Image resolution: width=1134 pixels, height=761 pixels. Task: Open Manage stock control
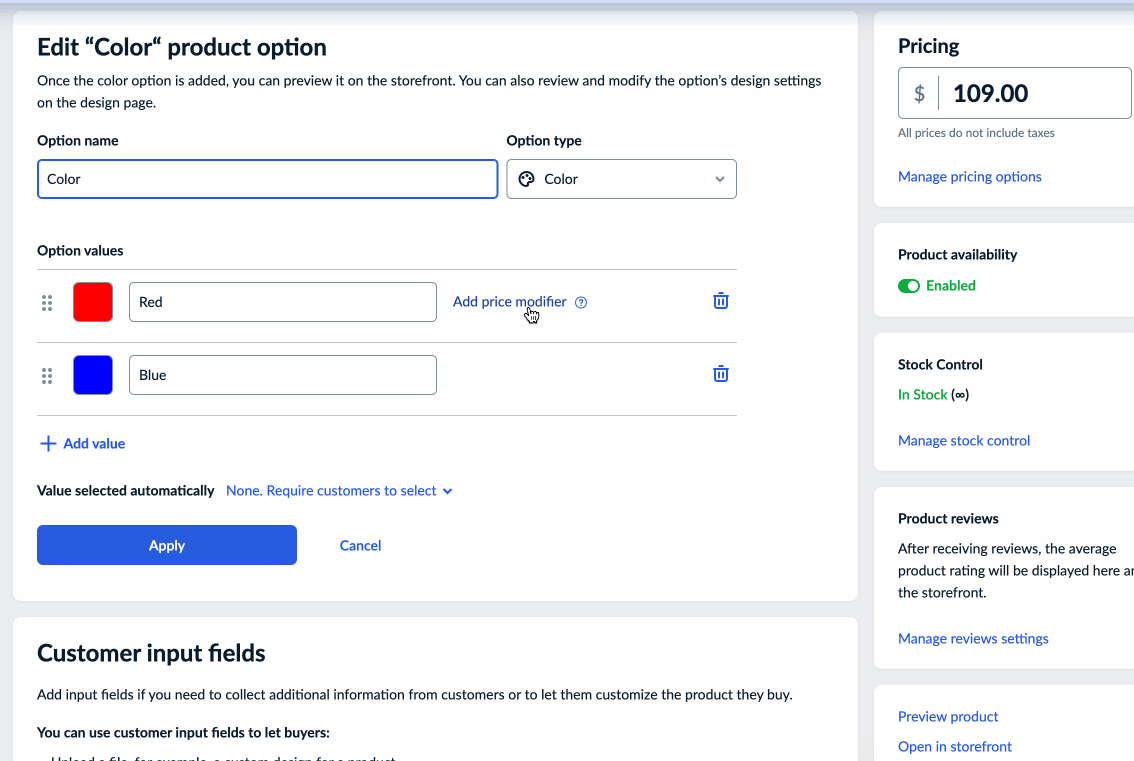[x=963, y=441]
